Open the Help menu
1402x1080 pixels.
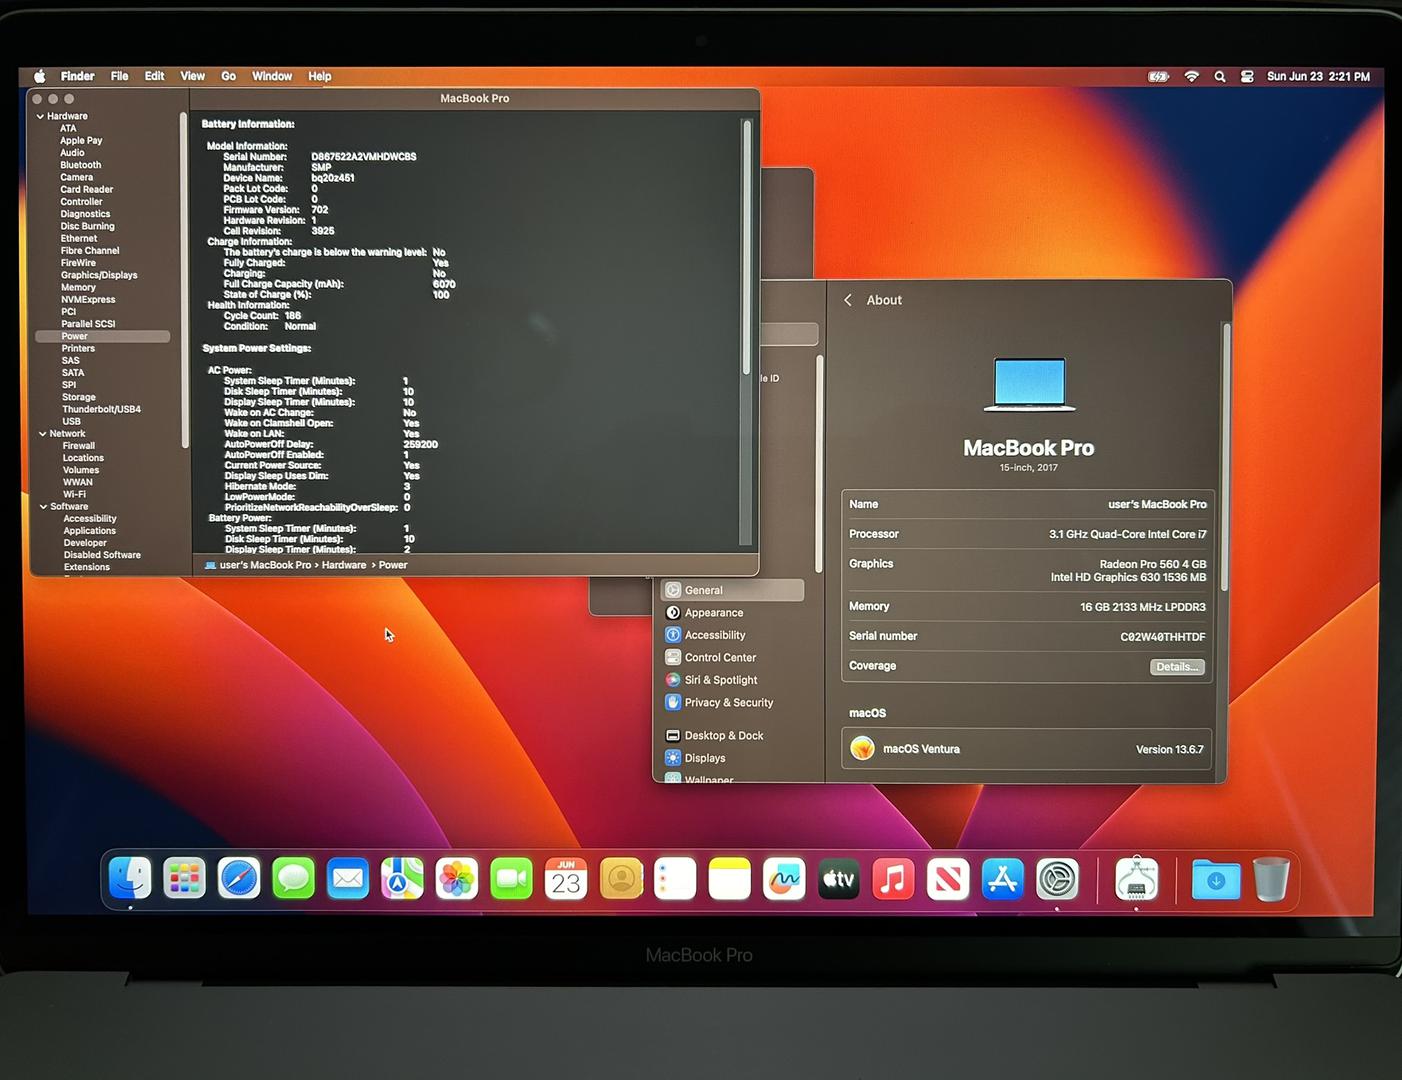point(320,76)
